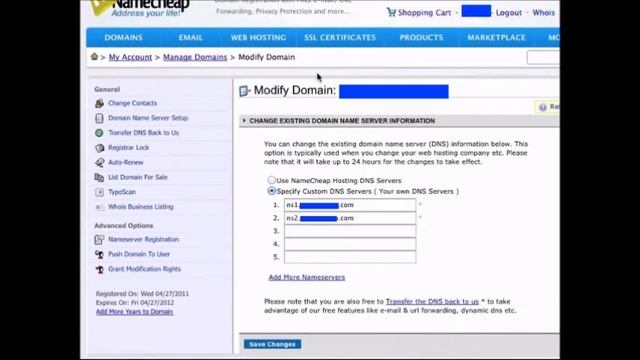This screenshot has height=360, width=640.
Task: Click nameserver field 1 containing ns1
Action: [x=350, y=205]
